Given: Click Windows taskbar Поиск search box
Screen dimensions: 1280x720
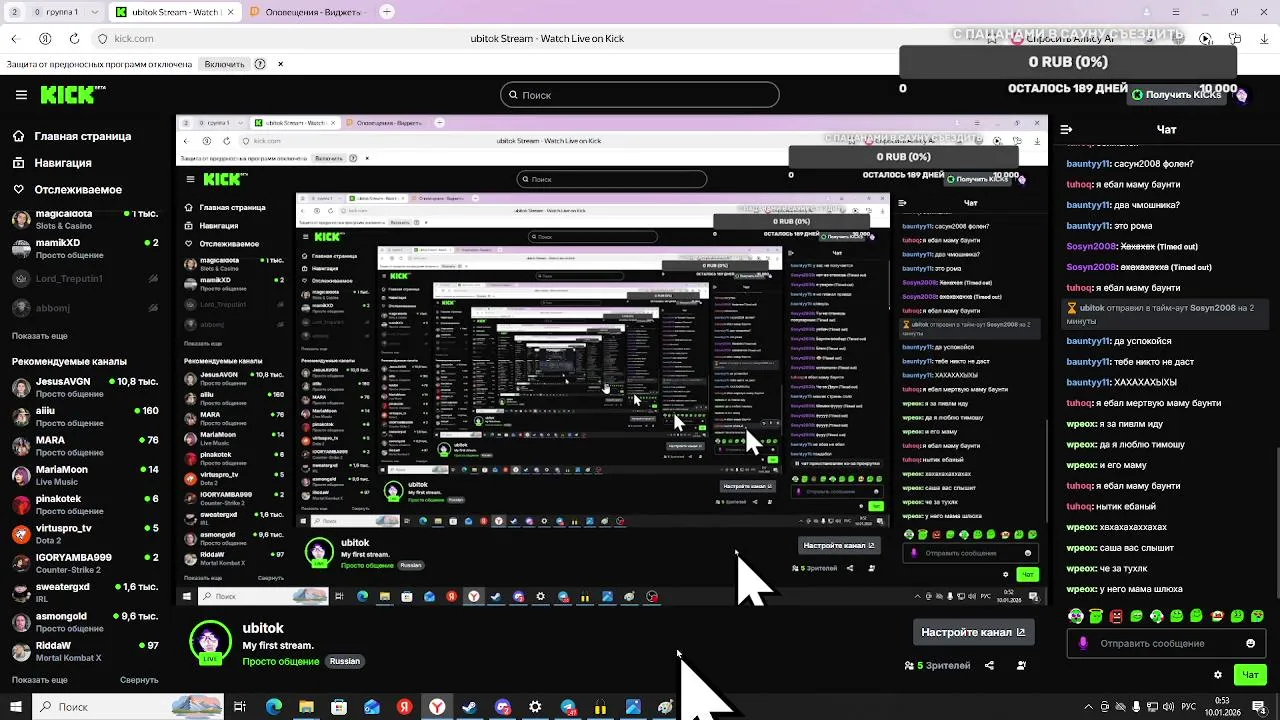Looking at the screenshot, I should [127, 707].
